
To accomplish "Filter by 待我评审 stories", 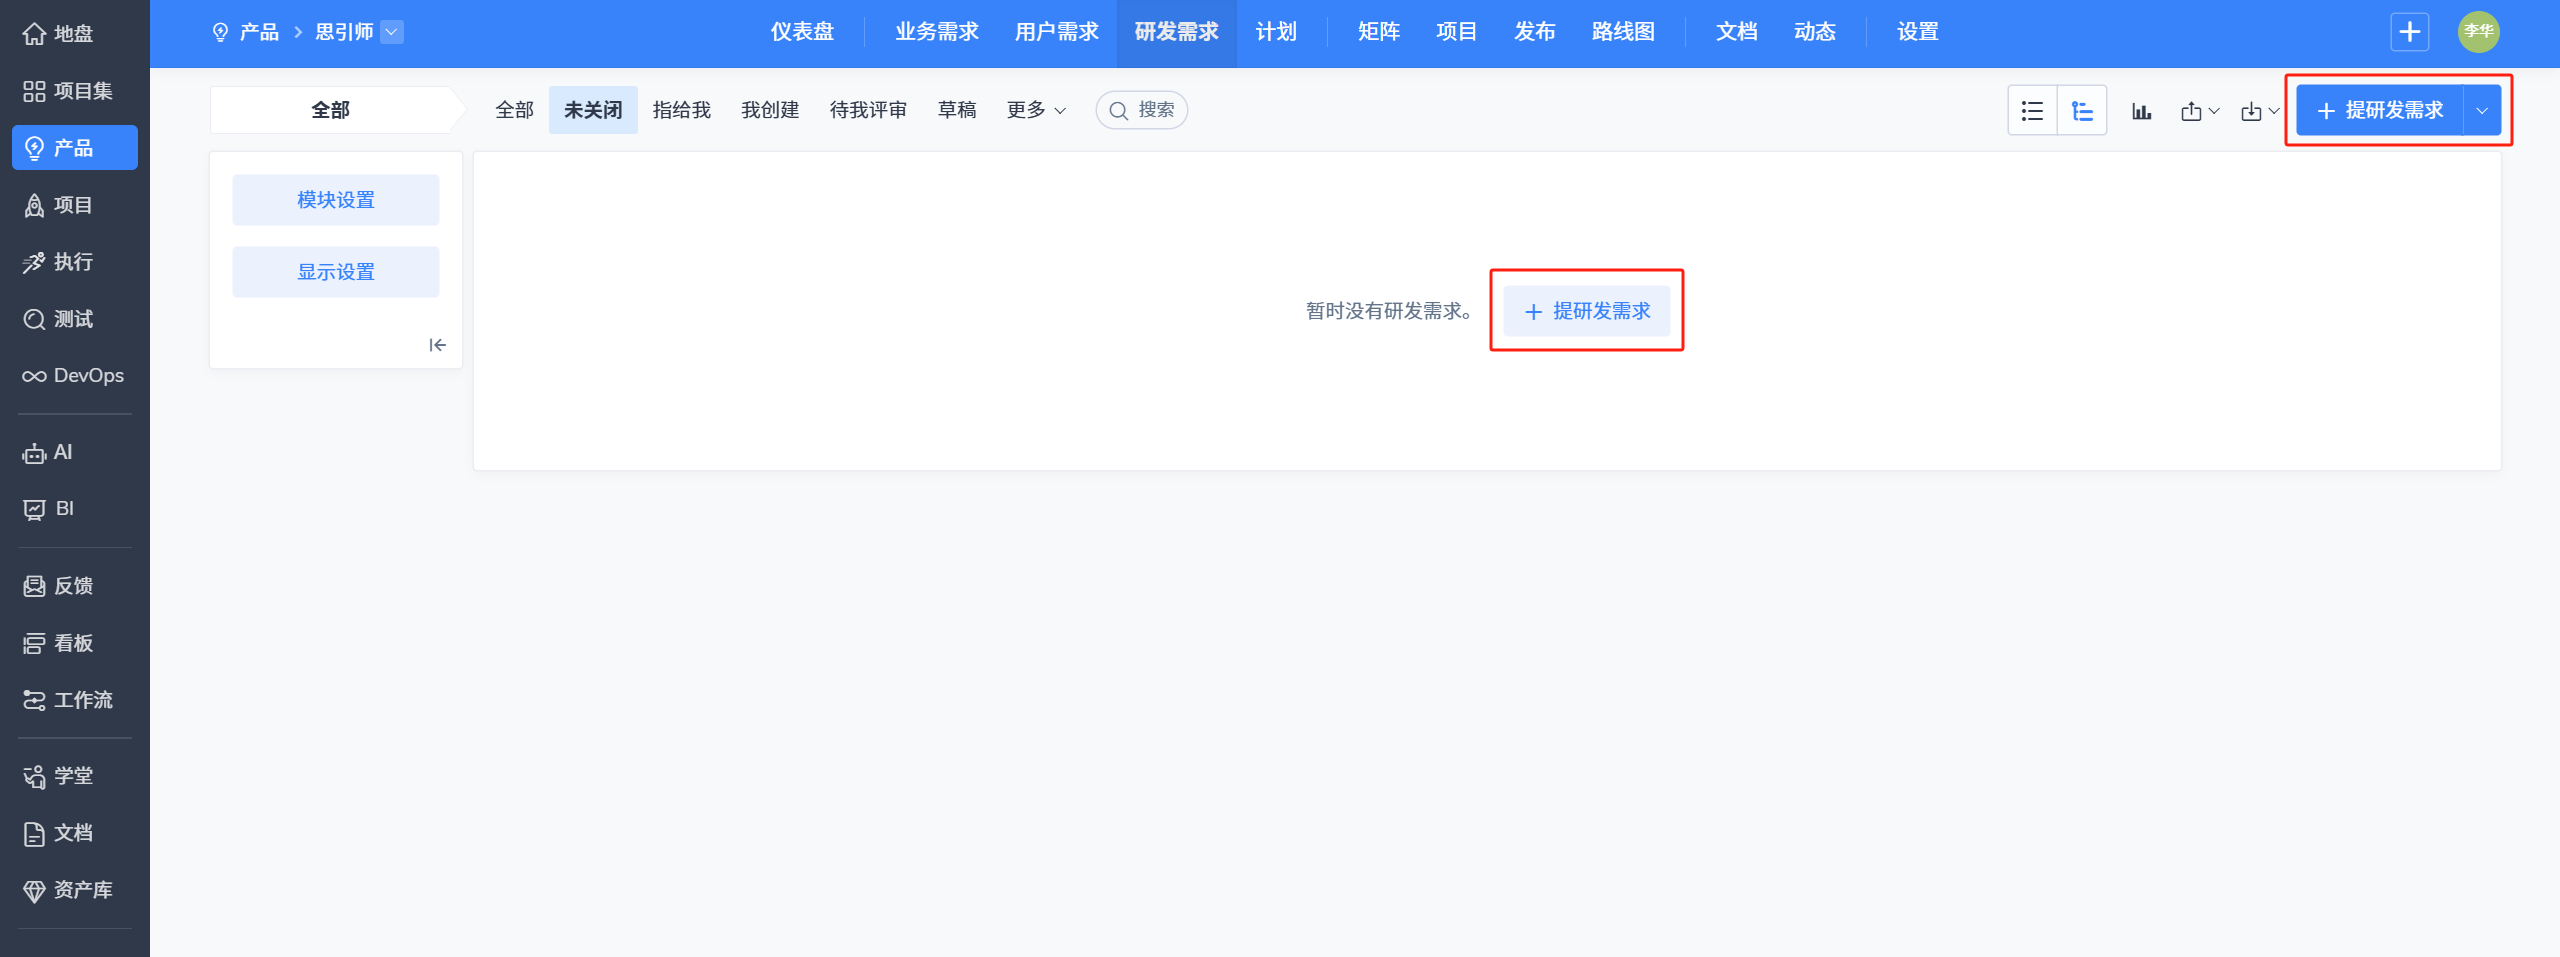I will (x=868, y=110).
